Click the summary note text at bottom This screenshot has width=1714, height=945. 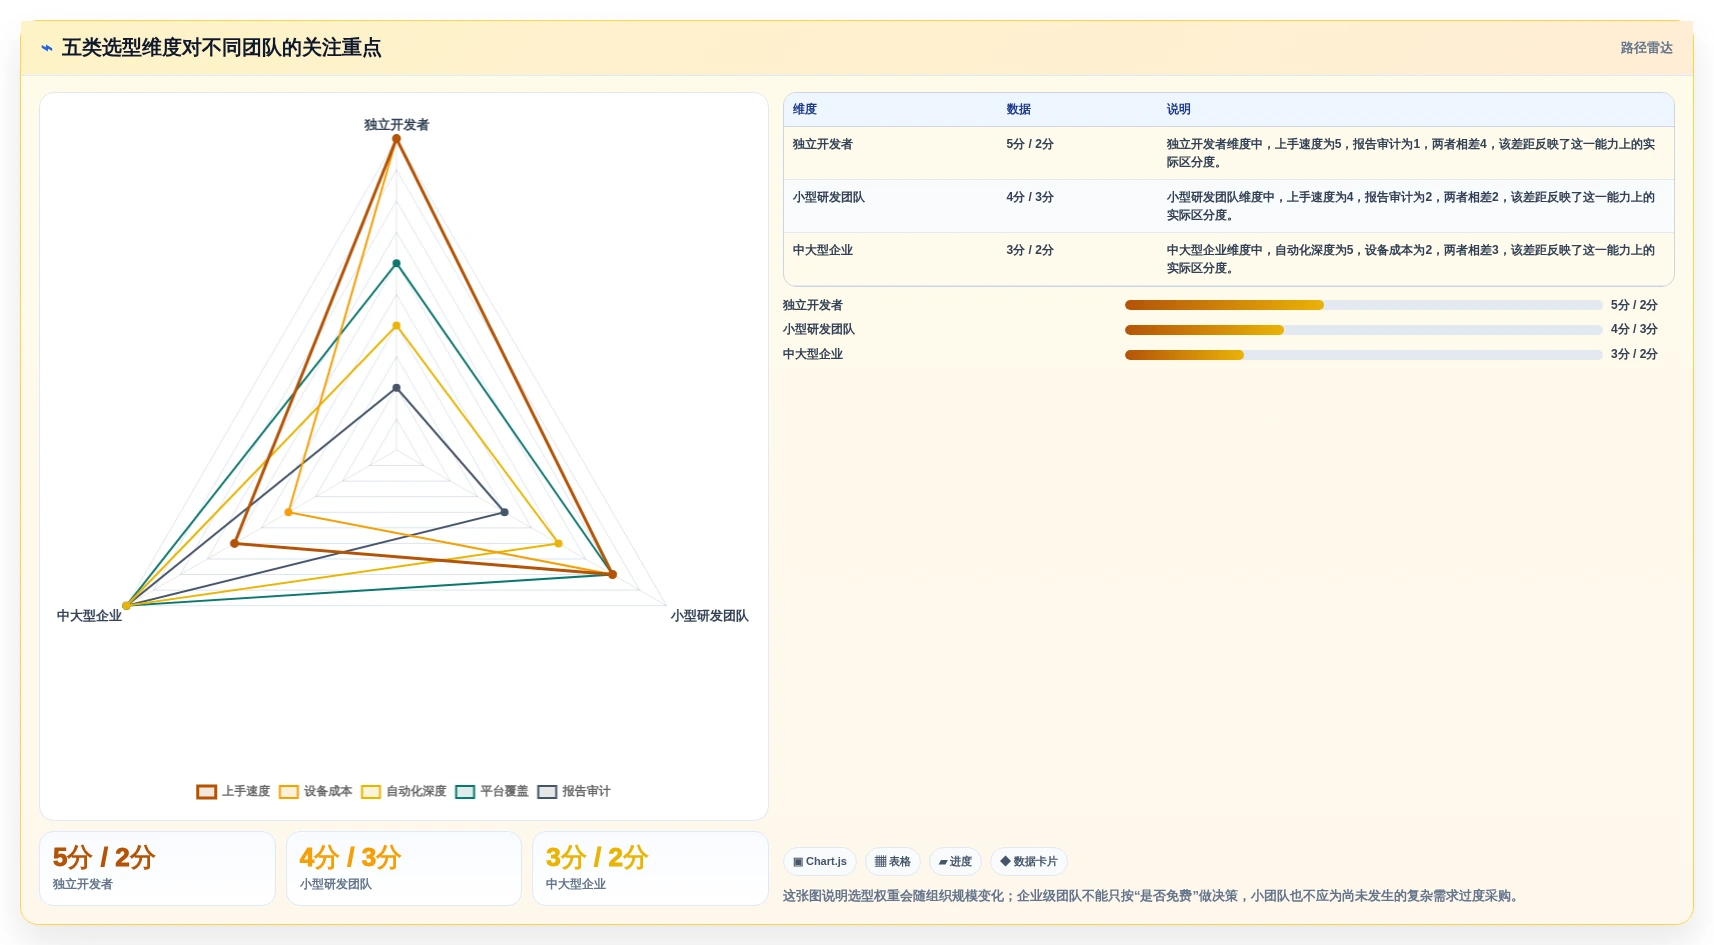[1153, 896]
